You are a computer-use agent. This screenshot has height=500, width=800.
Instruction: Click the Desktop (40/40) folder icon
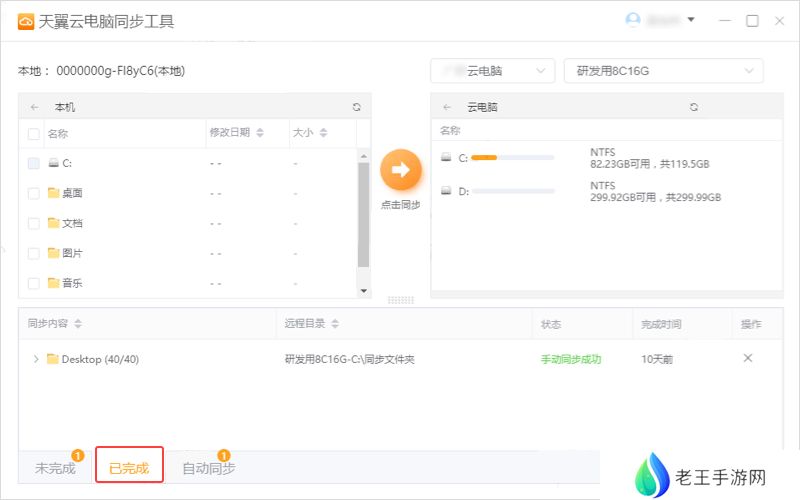click(53, 359)
